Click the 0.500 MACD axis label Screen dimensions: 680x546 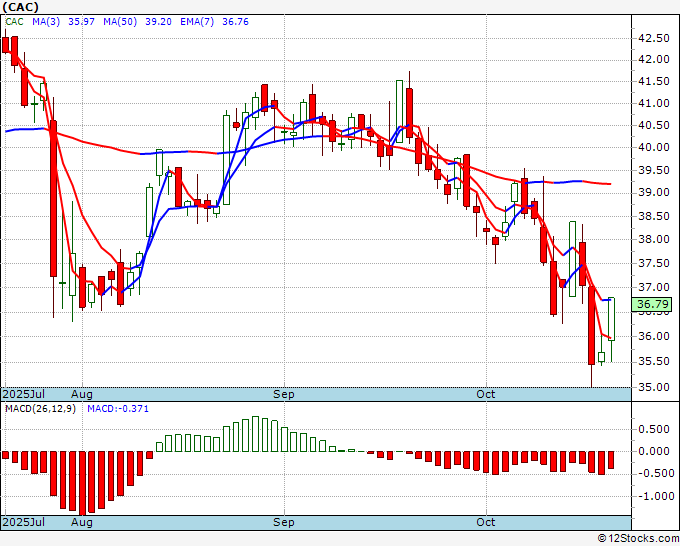654,429
